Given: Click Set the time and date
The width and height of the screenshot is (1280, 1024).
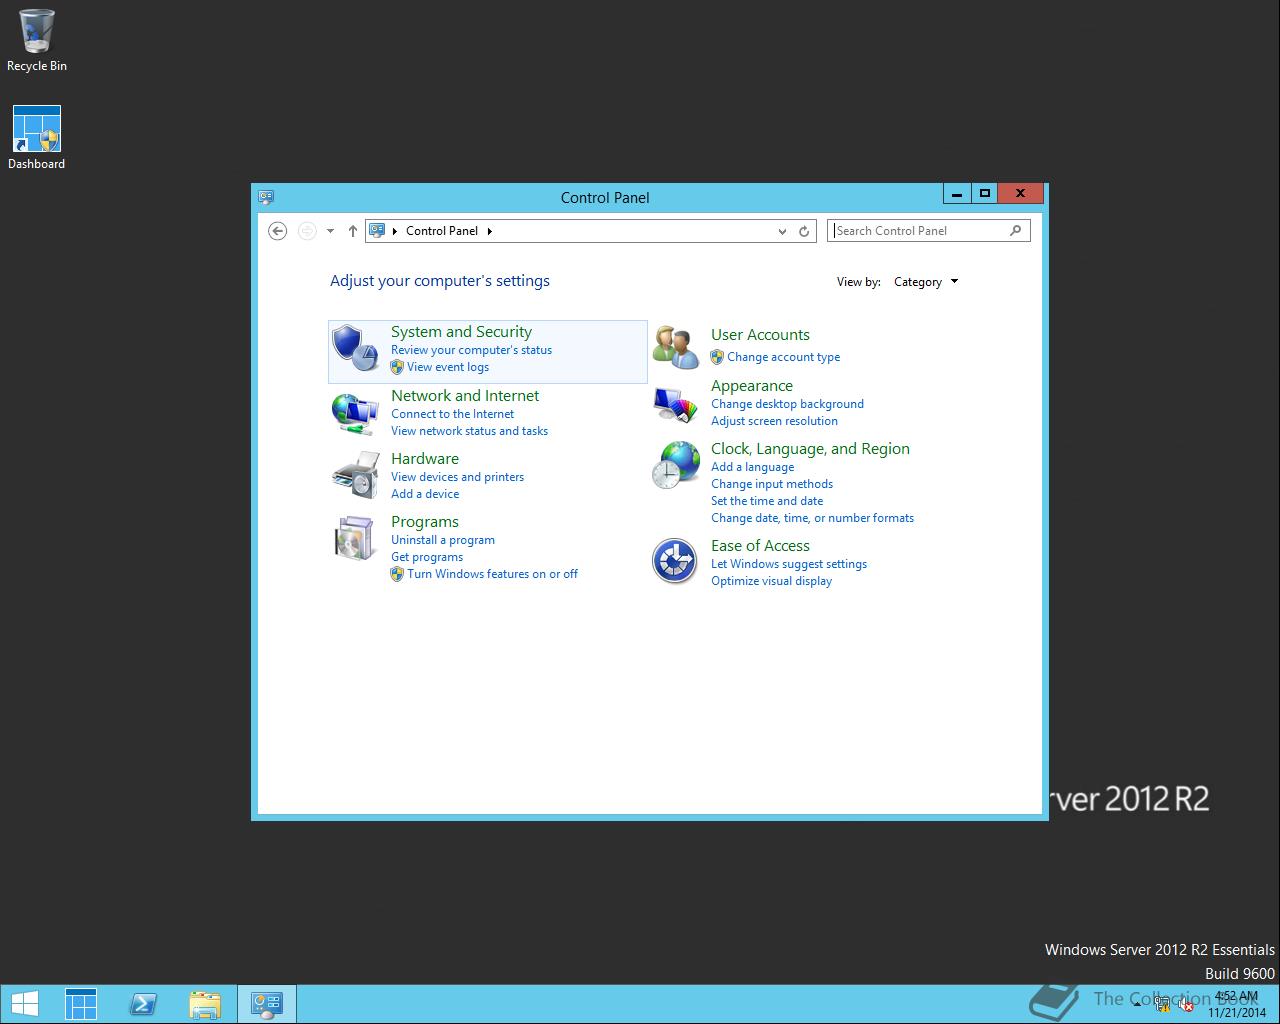Looking at the screenshot, I should 767,501.
